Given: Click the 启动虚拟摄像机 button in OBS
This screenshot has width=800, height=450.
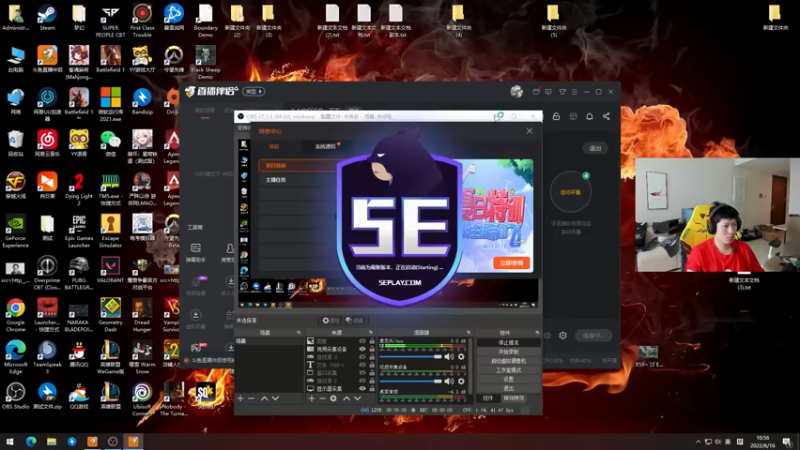Looking at the screenshot, I should pos(508,361).
